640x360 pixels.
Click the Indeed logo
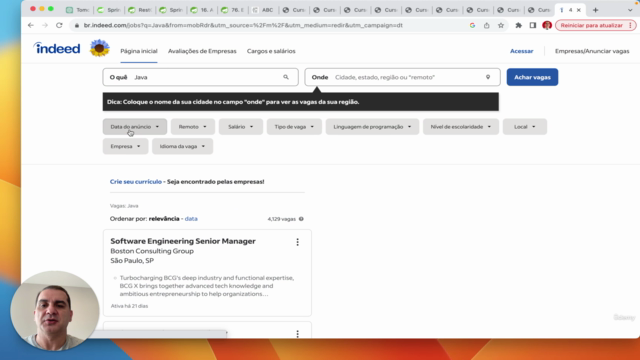57,49
